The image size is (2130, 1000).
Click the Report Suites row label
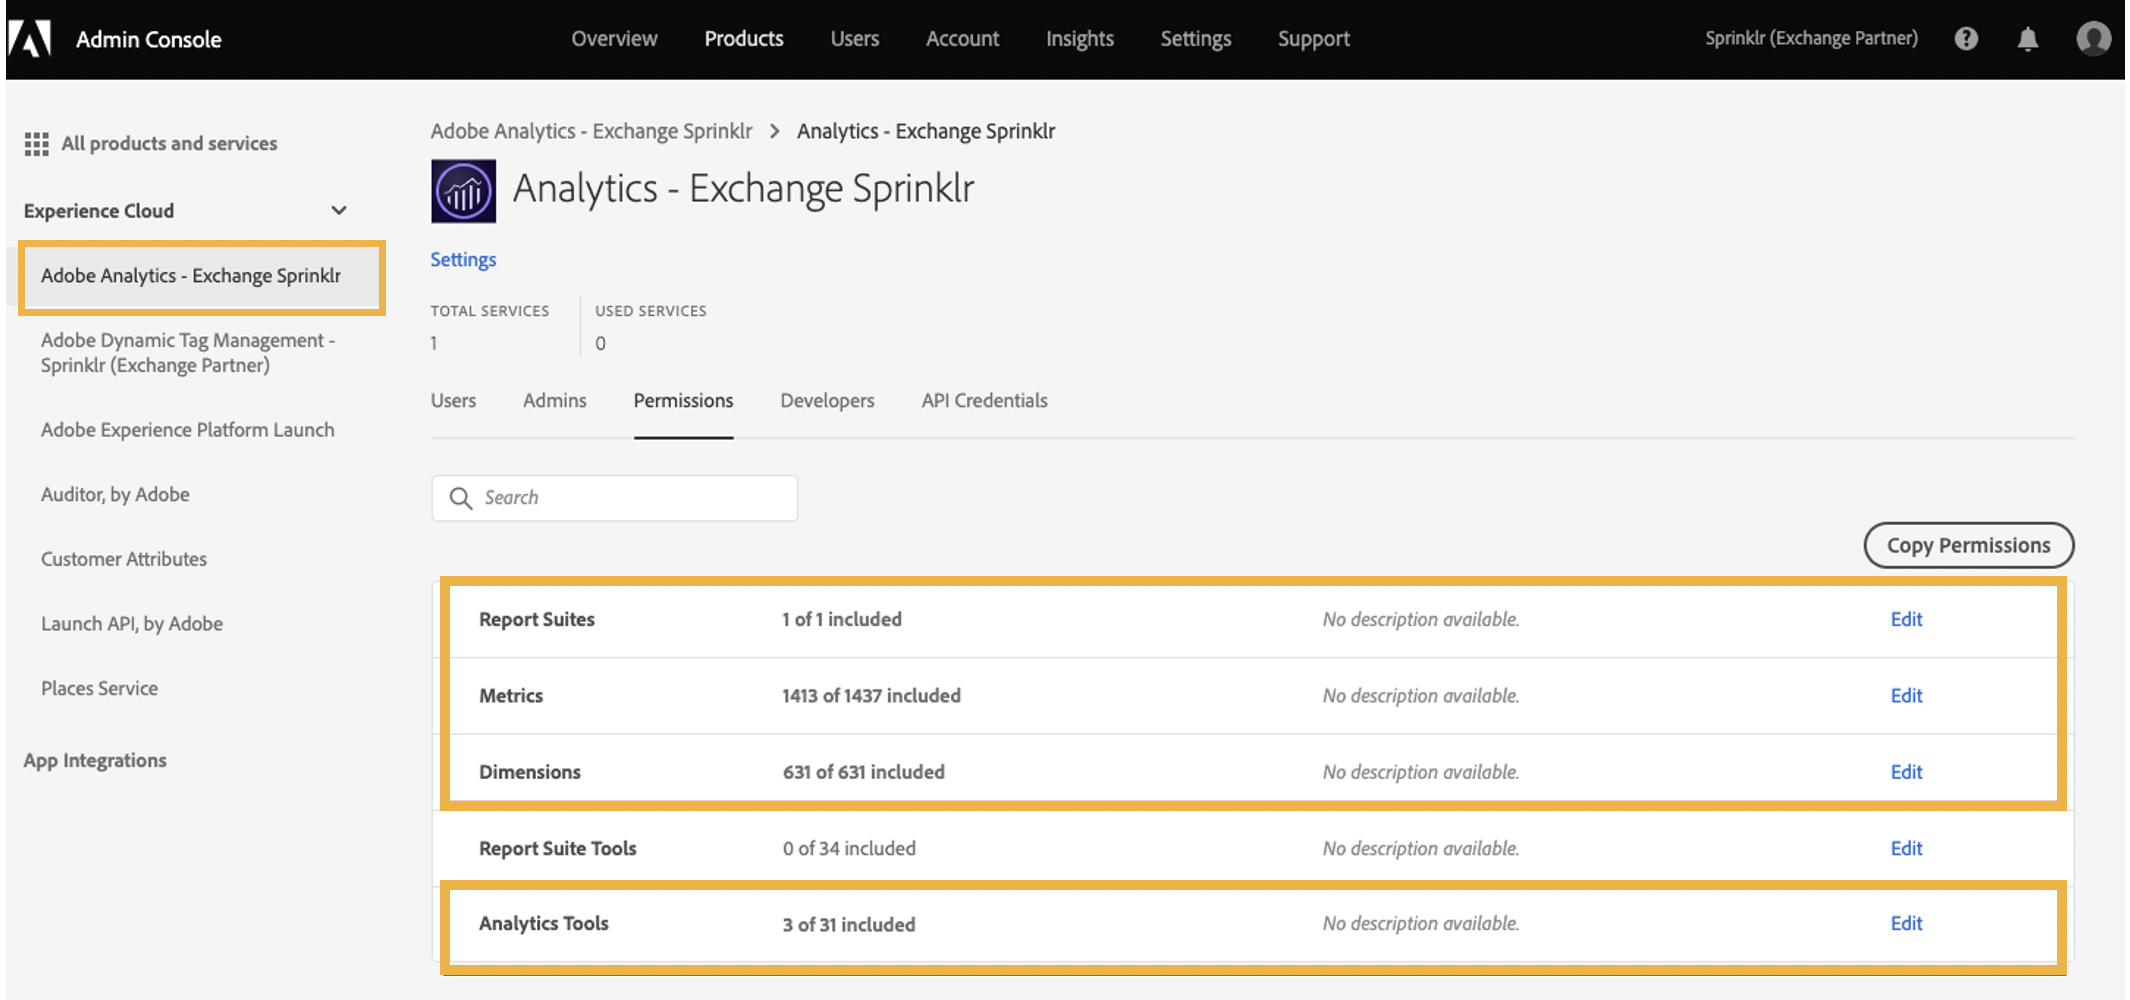[x=537, y=620]
